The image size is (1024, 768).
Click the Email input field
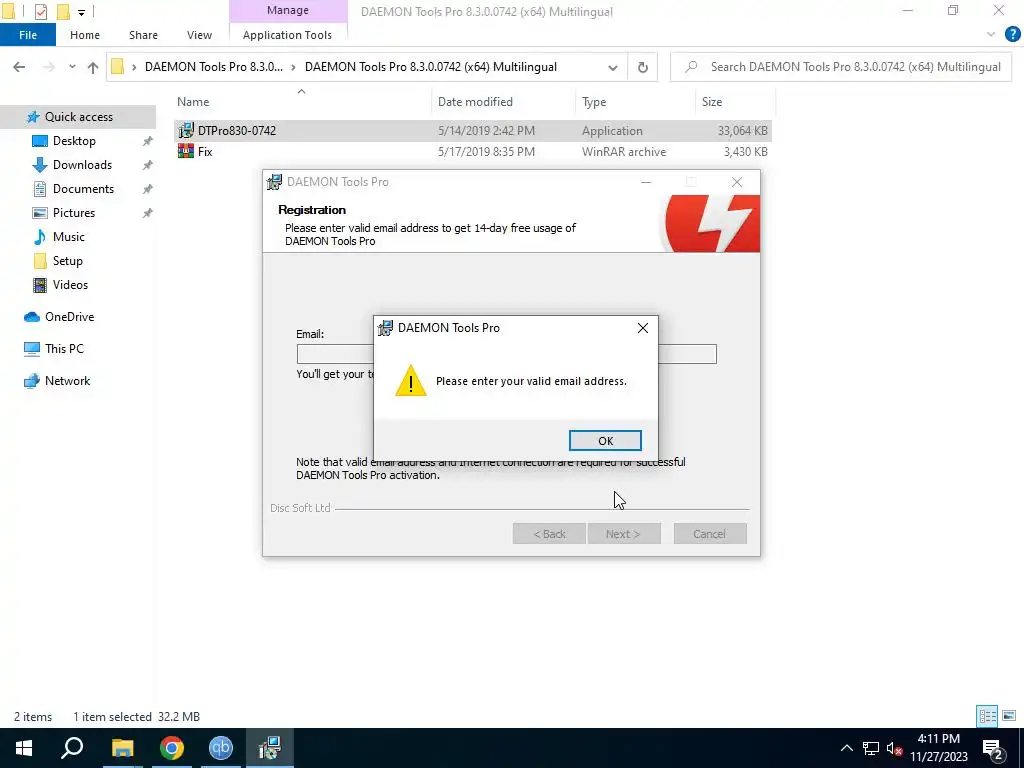click(506, 354)
